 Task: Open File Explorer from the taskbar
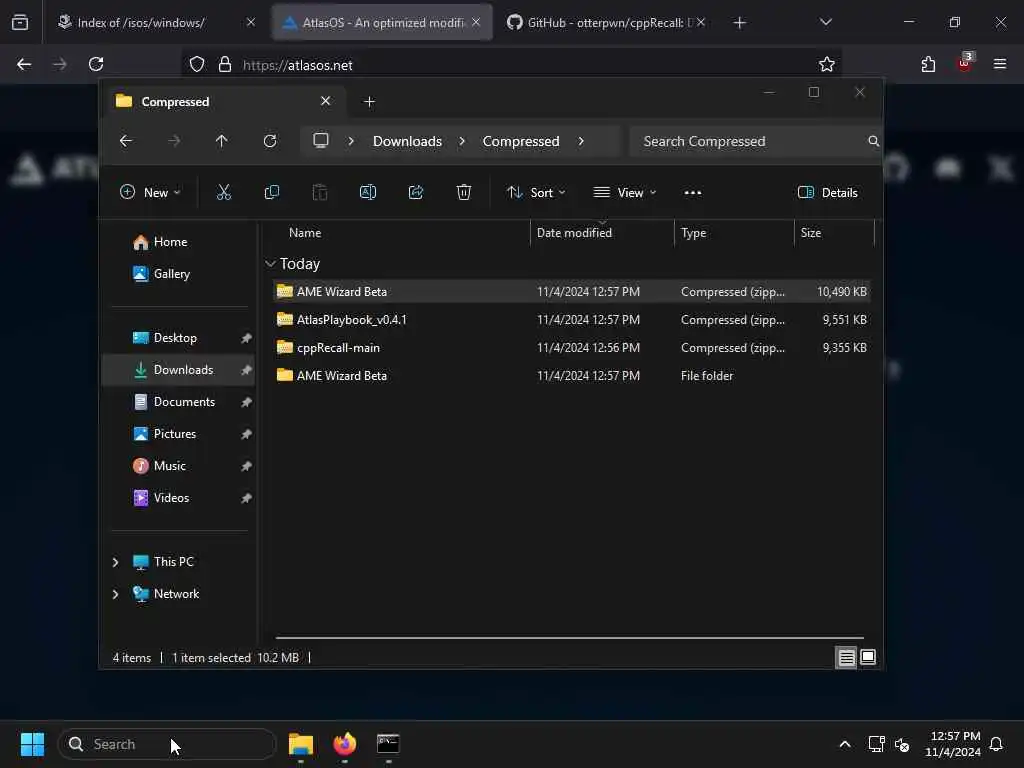tap(301, 744)
